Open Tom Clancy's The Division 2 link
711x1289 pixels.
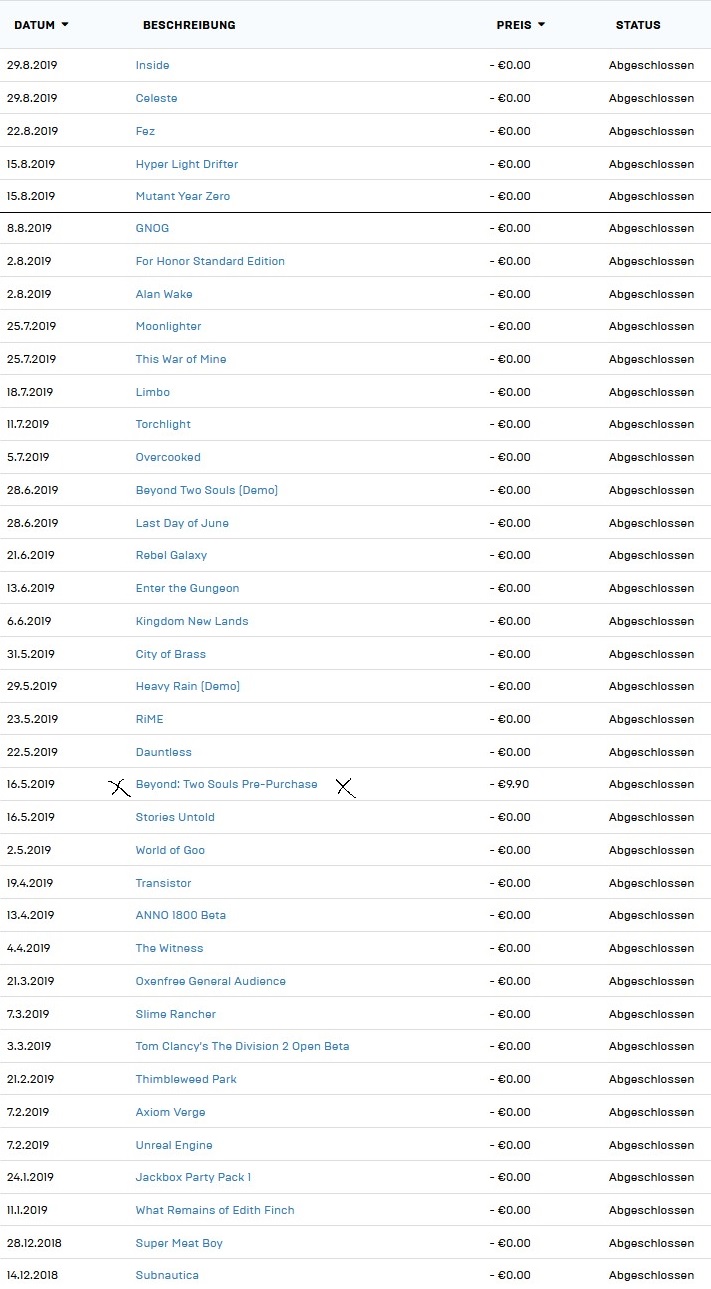click(x=243, y=1046)
